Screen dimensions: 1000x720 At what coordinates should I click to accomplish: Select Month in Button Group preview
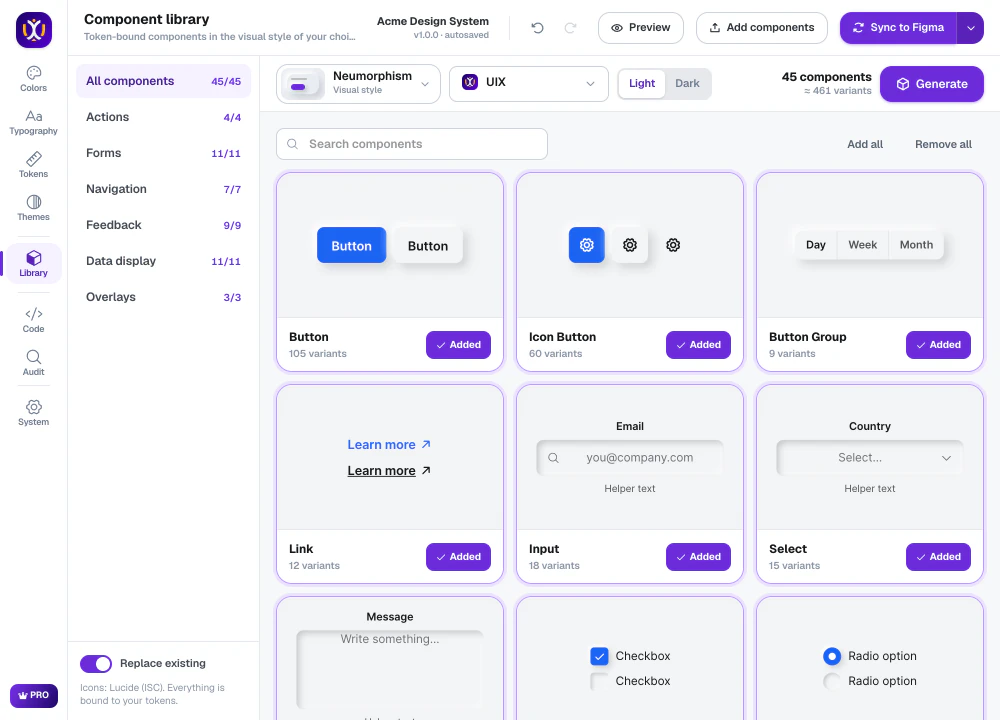(916, 245)
